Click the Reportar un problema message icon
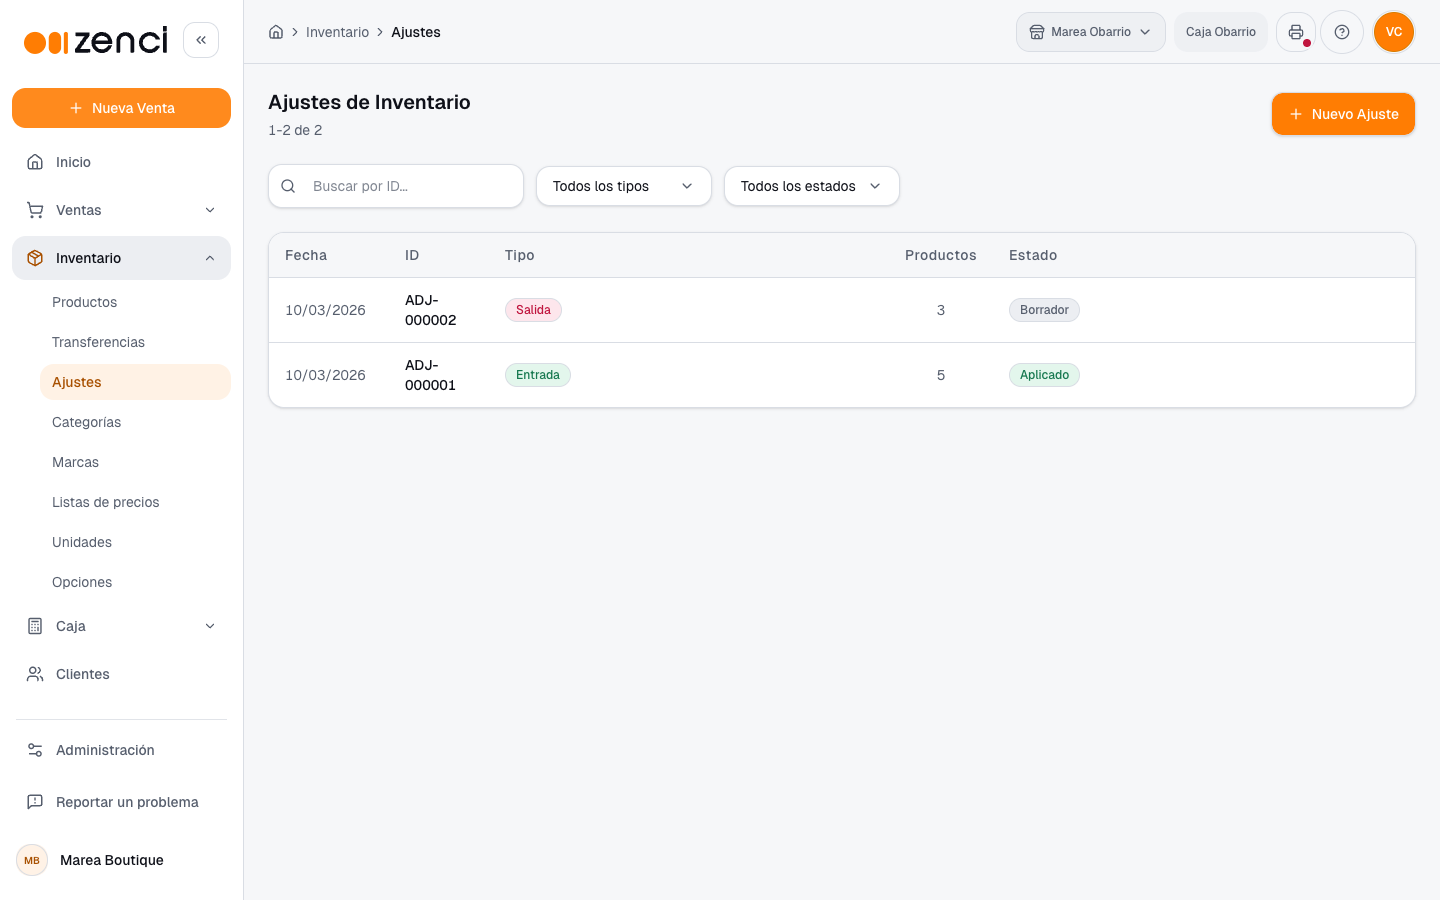Viewport: 1440px width, 900px height. (35, 802)
